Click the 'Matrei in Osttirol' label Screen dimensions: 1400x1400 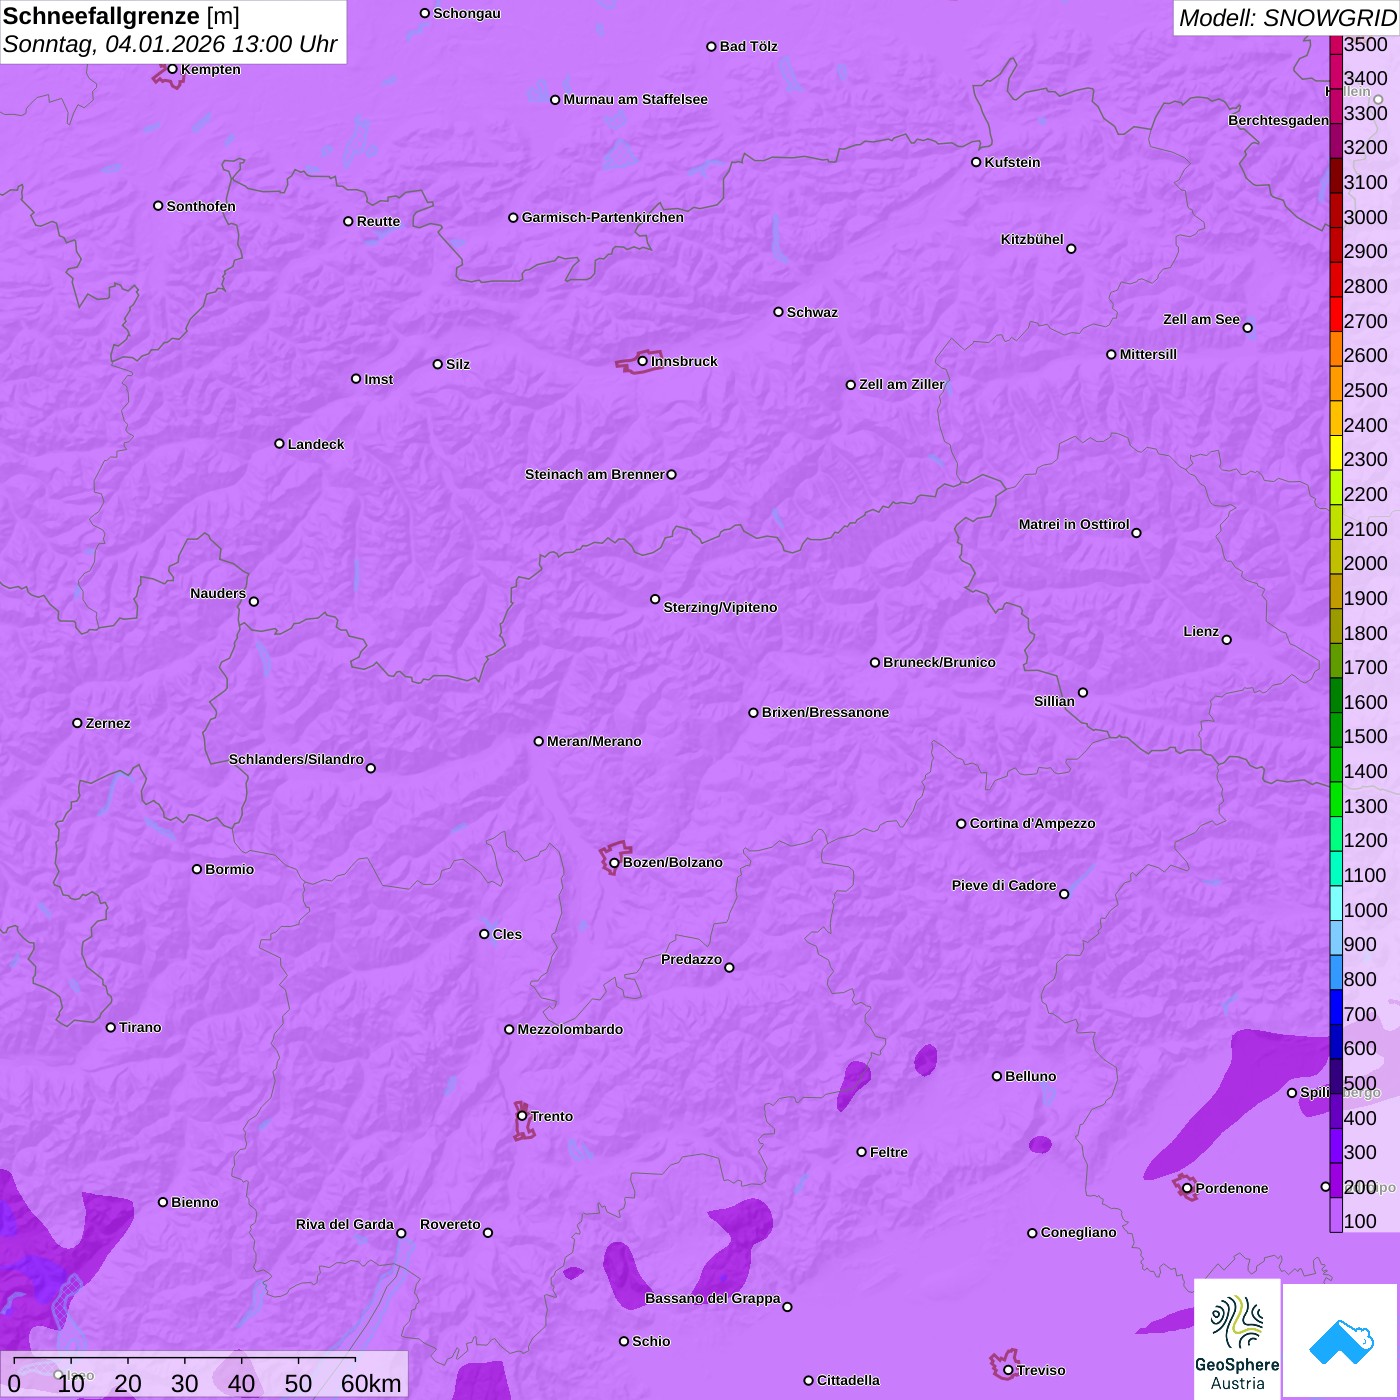(x=1074, y=524)
